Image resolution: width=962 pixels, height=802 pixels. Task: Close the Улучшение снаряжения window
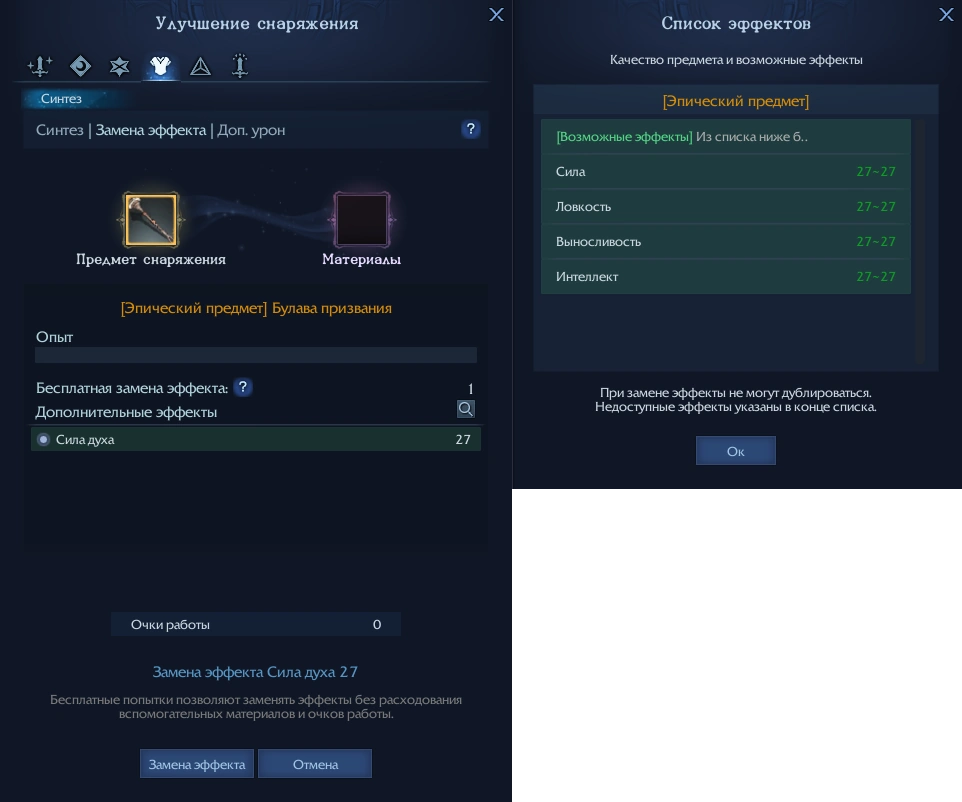[x=496, y=15]
